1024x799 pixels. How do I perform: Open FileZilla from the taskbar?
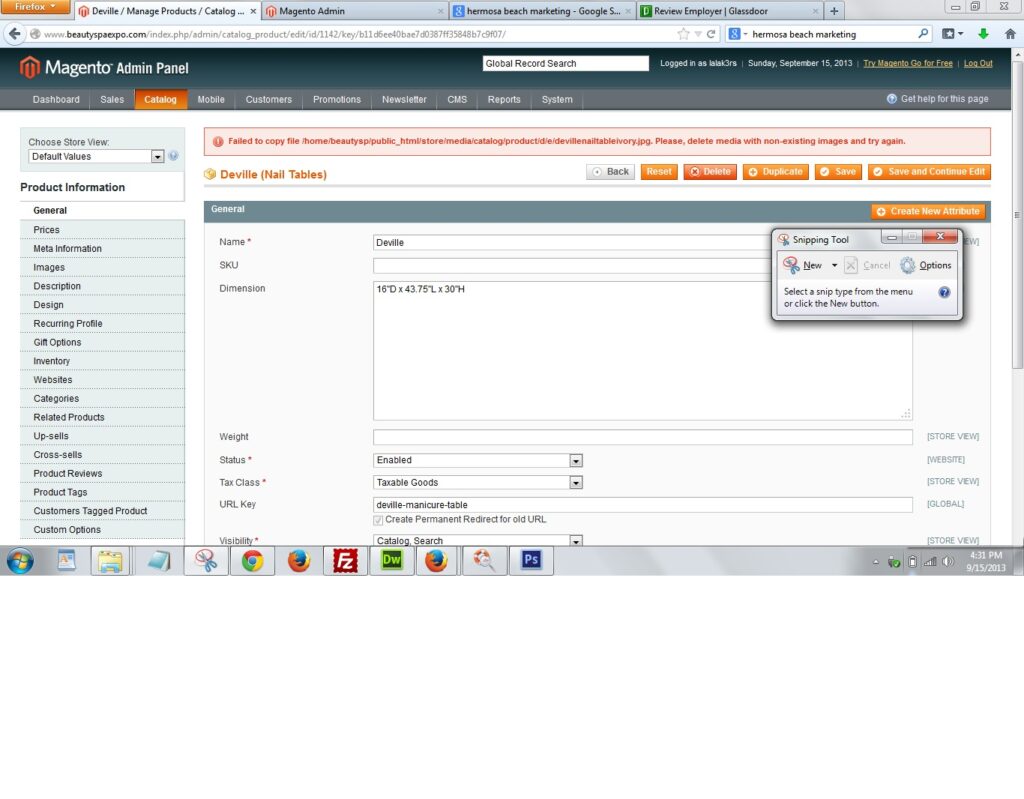(x=345, y=561)
